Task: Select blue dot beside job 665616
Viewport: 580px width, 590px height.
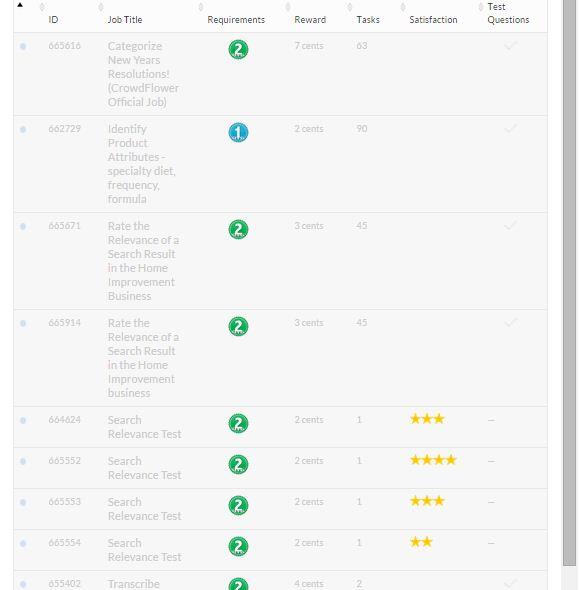Action: coord(23,46)
